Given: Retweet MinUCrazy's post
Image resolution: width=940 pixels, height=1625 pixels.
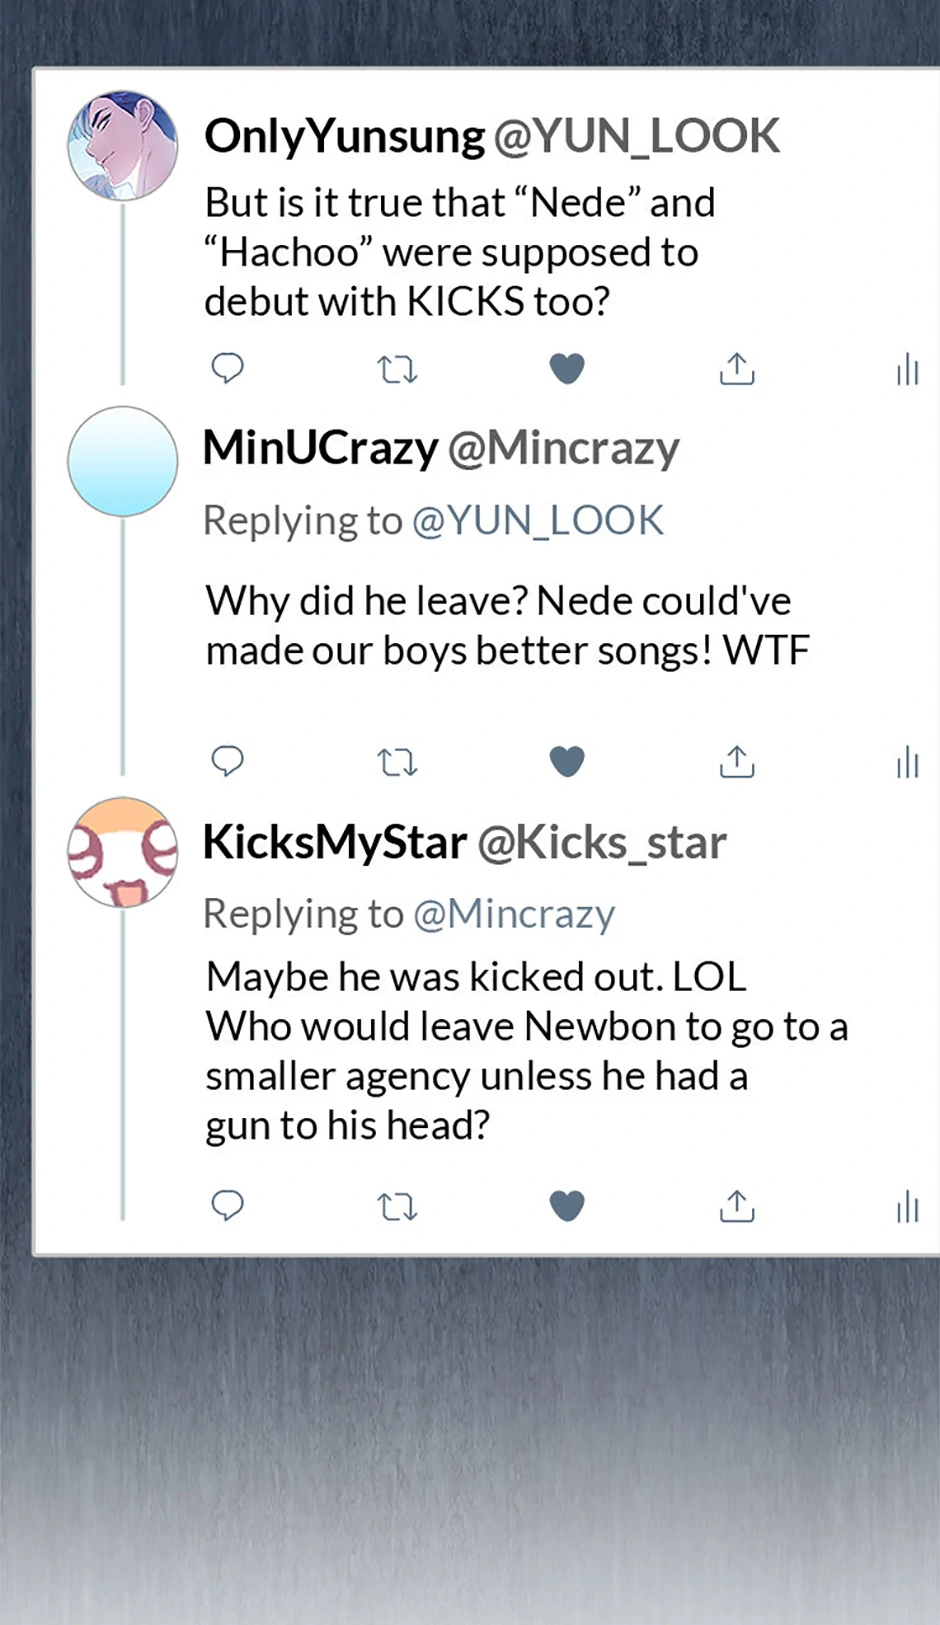Looking at the screenshot, I should pos(397,763).
